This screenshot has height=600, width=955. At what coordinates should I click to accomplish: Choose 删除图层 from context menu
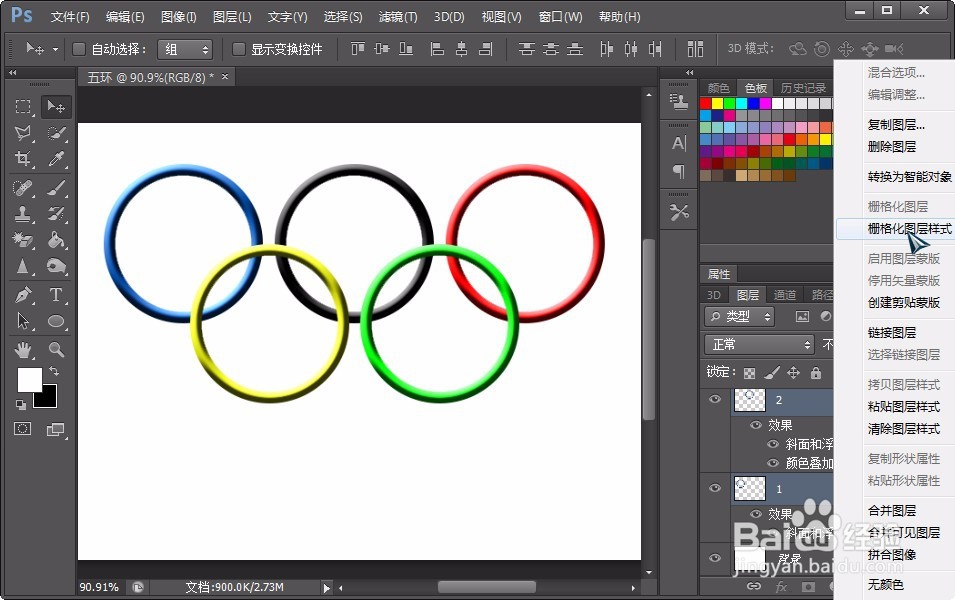(x=892, y=147)
